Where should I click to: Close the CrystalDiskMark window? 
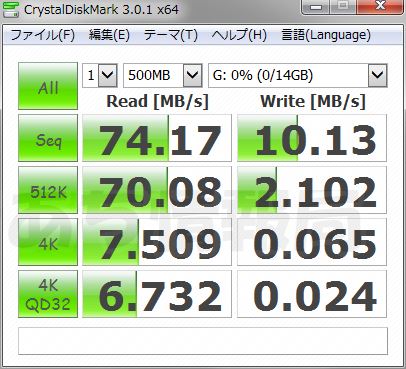380,6
